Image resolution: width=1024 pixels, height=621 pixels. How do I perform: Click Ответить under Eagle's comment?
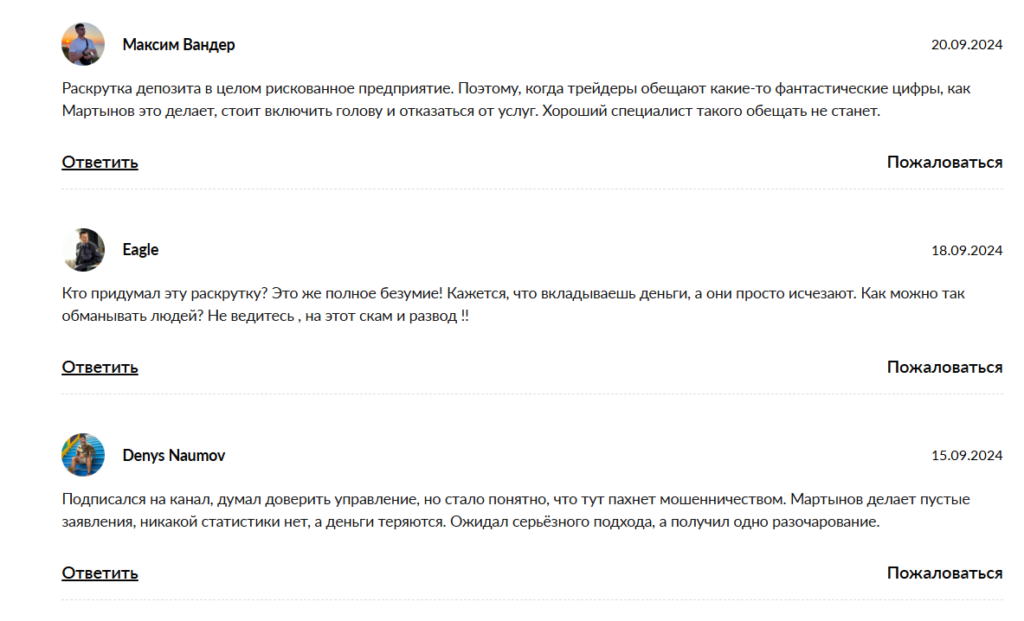pyautogui.click(x=100, y=367)
